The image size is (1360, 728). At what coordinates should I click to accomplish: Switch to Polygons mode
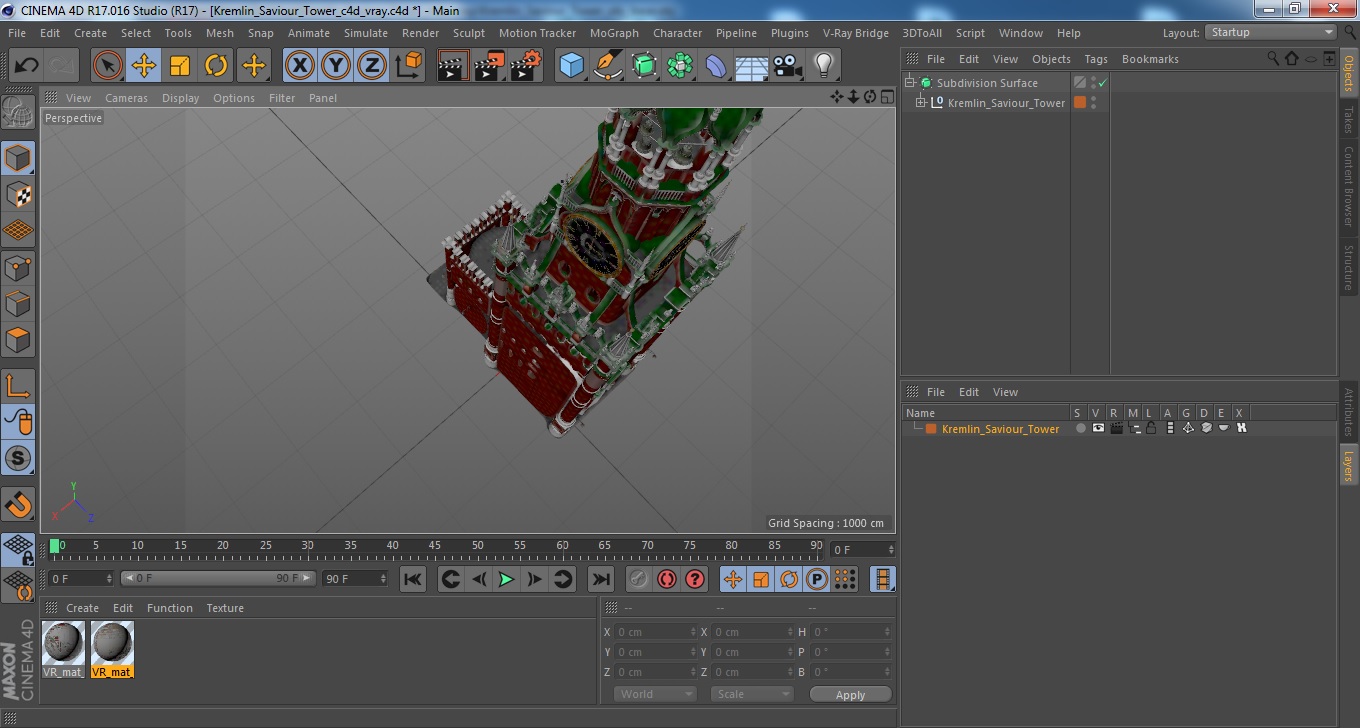[18, 340]
